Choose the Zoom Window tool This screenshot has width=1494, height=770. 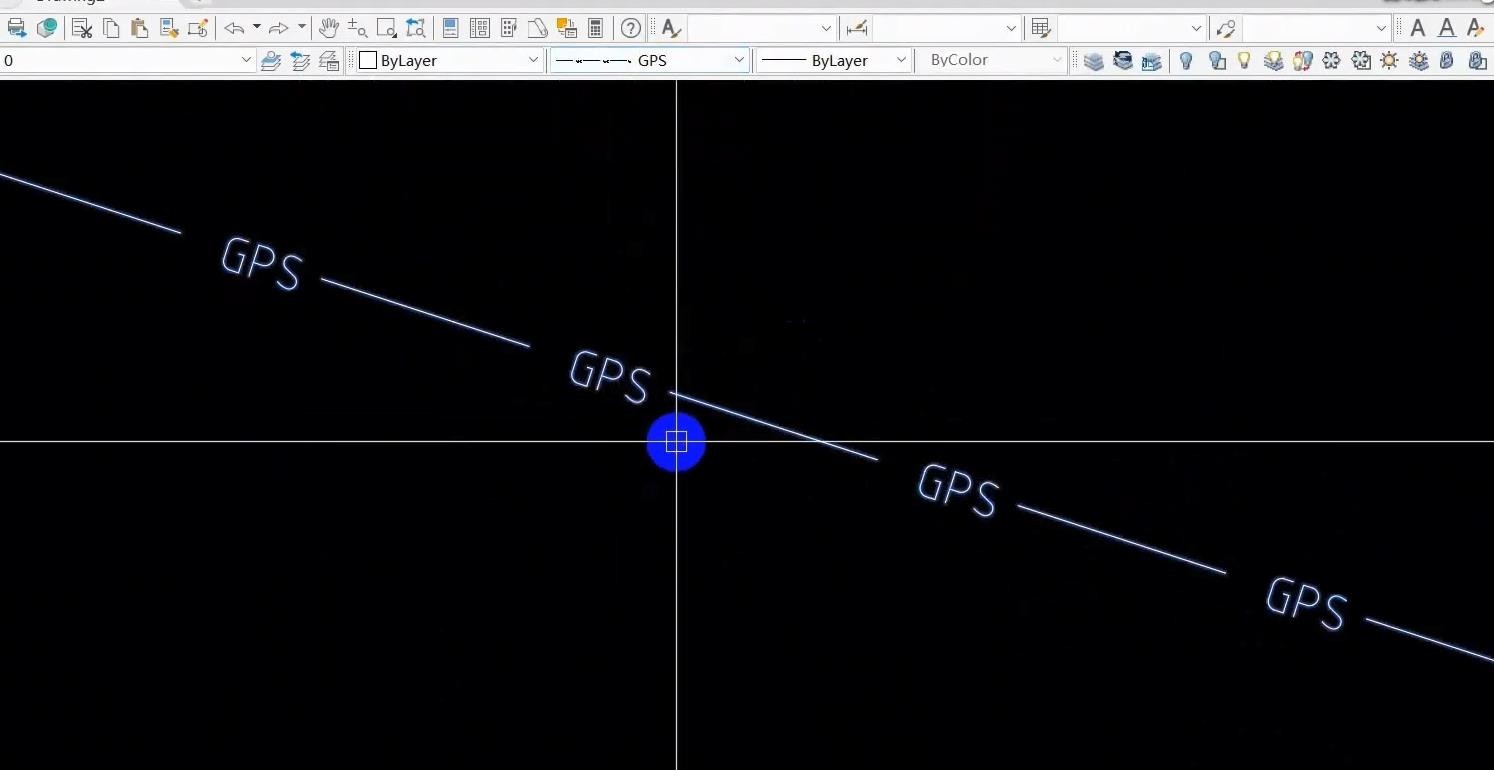[387, 28]
